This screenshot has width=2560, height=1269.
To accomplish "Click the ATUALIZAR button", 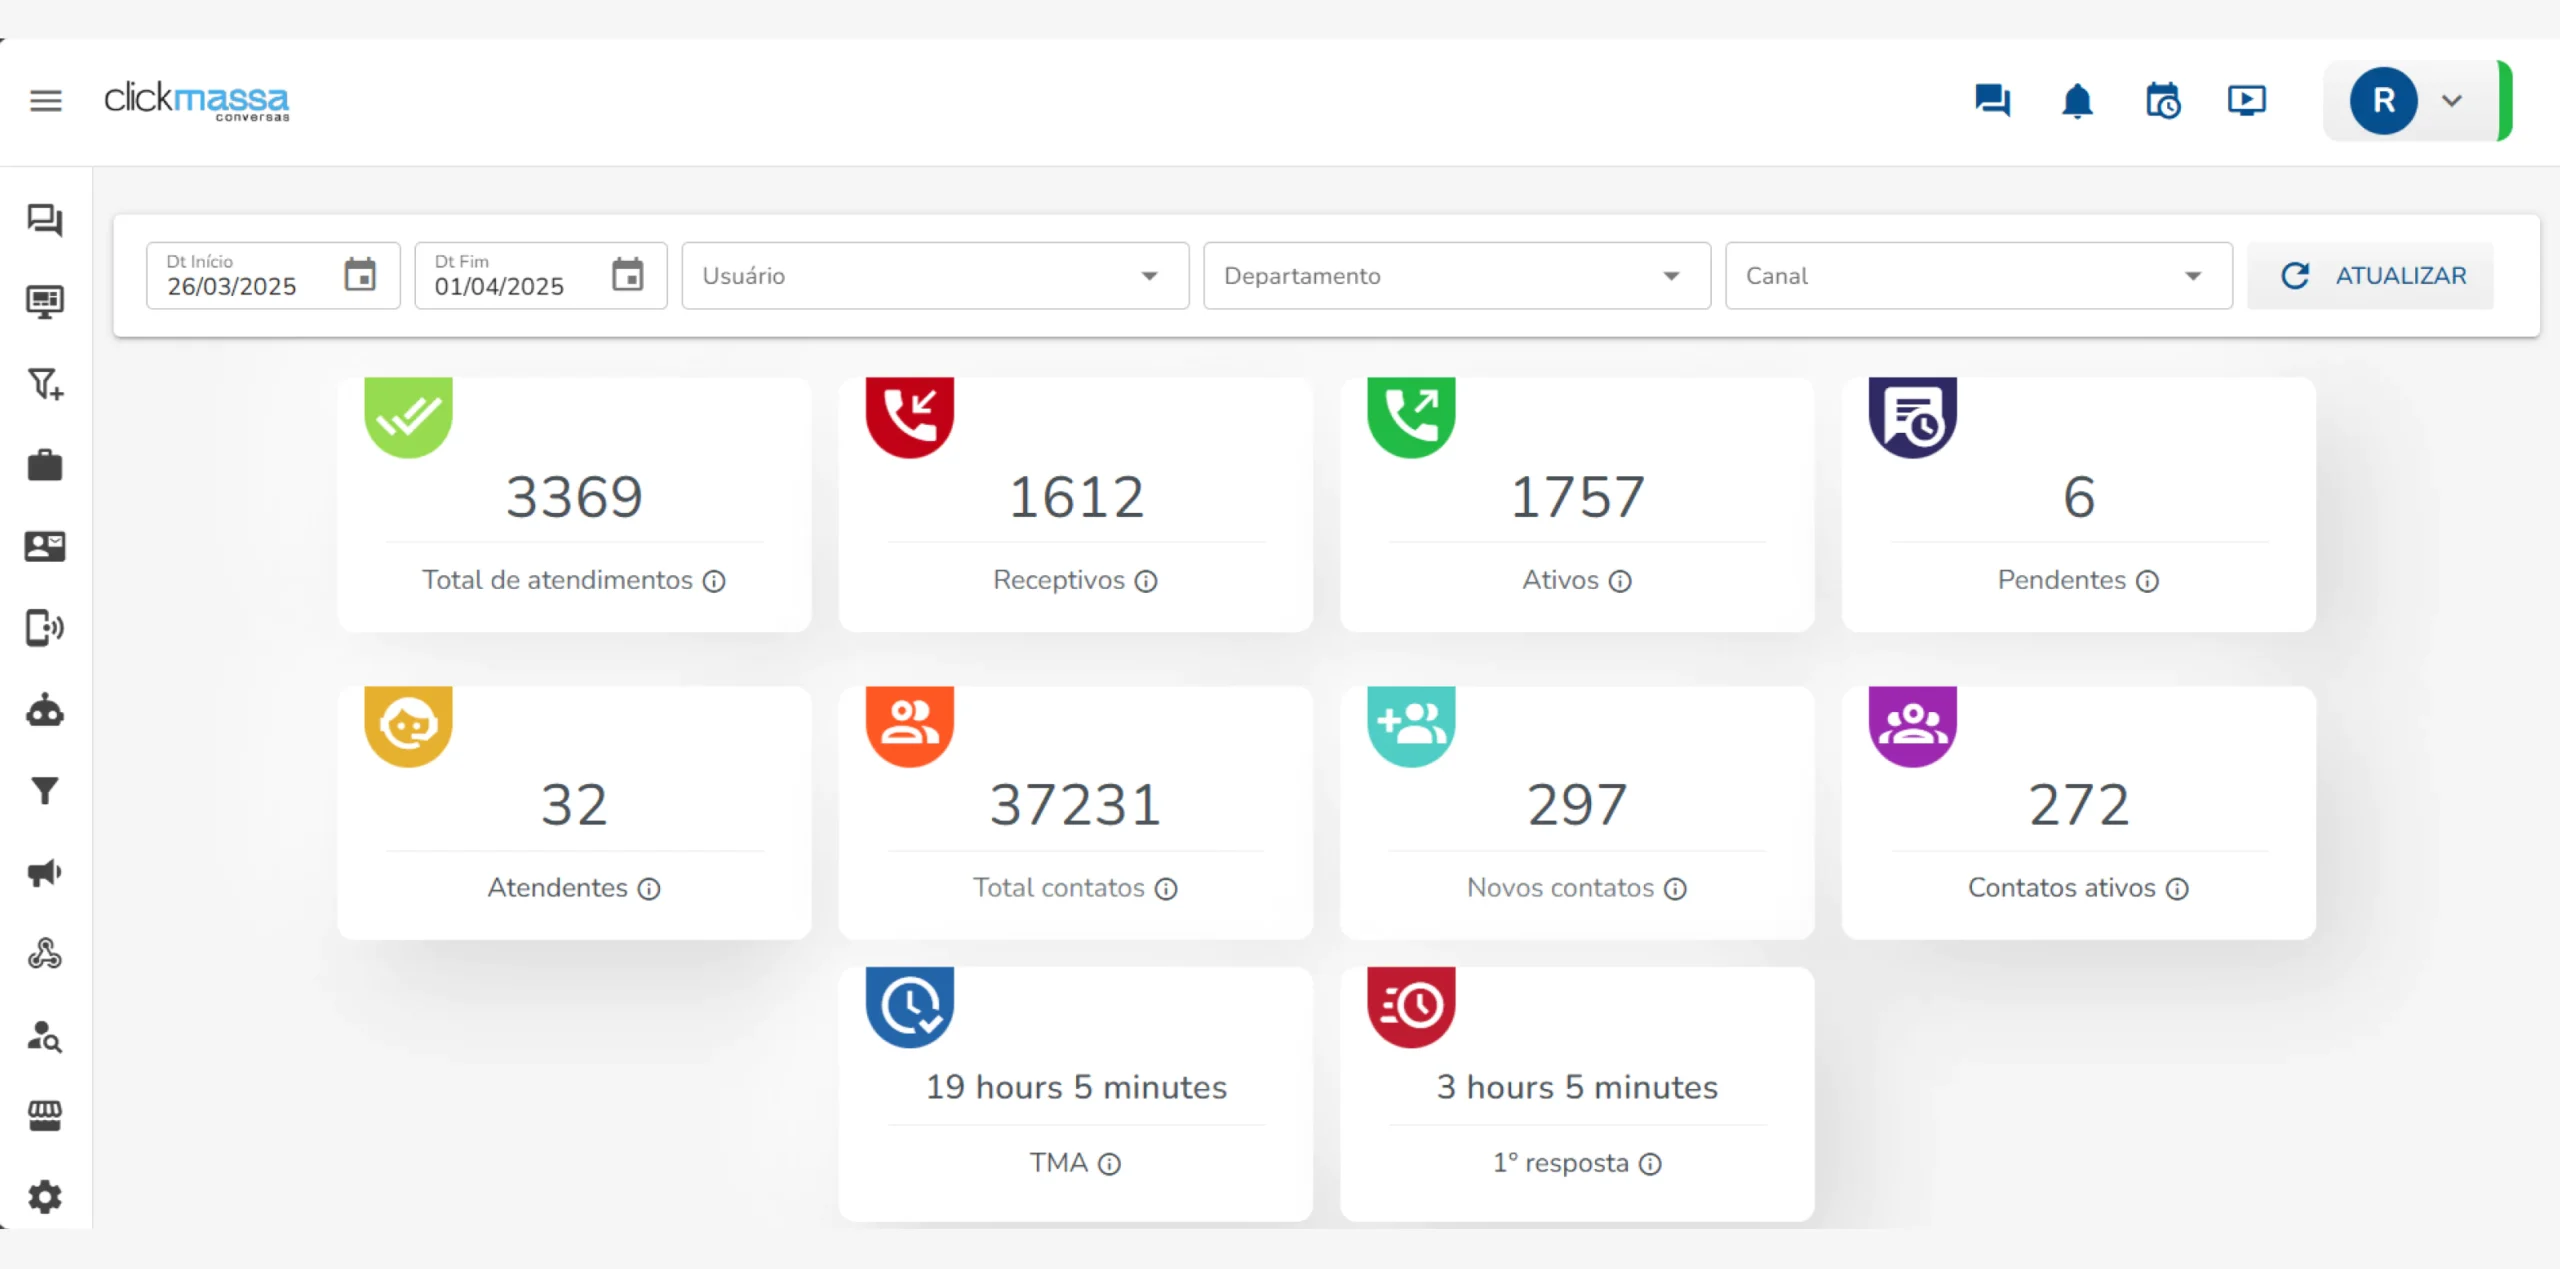I will 2371,276.
